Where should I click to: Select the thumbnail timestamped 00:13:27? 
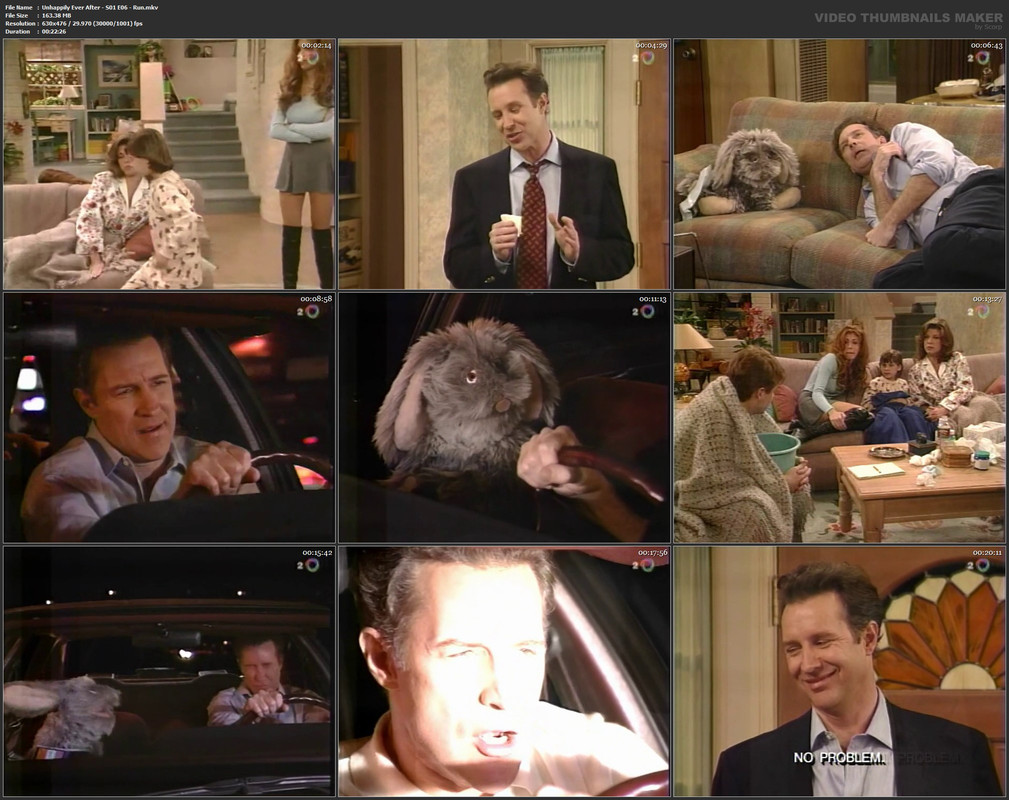[x=839, y=418]
